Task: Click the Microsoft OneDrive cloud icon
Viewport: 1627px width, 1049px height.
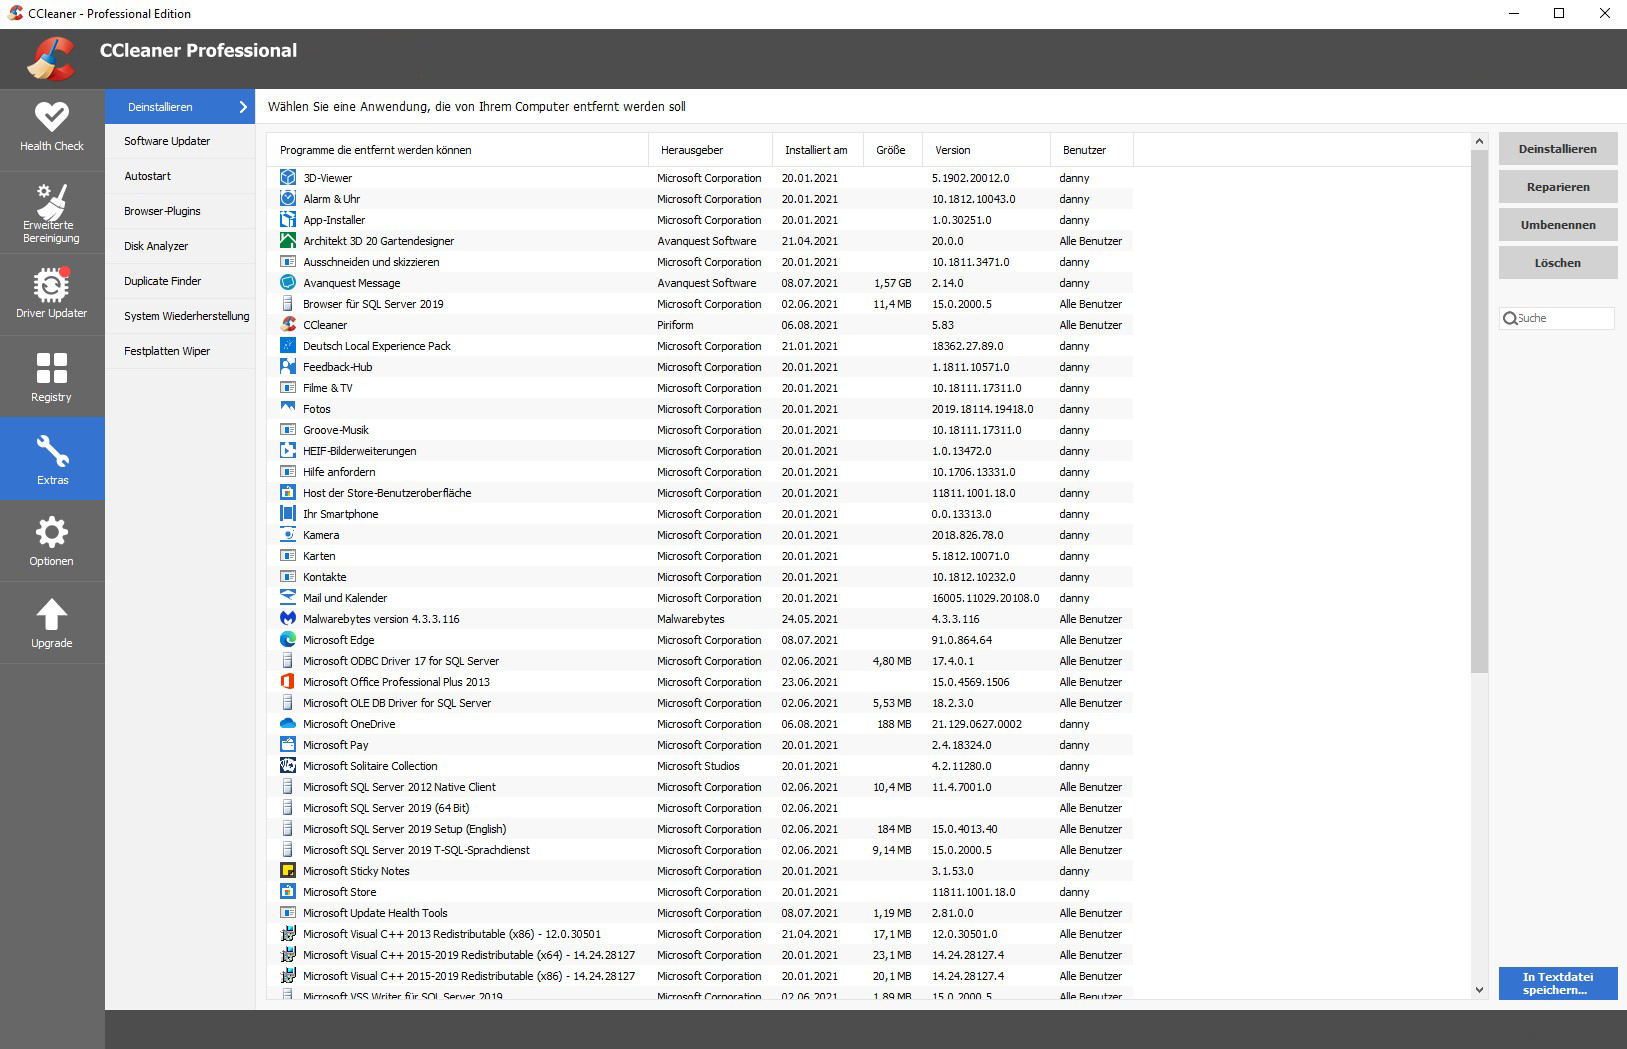Action: coord(288,724)
